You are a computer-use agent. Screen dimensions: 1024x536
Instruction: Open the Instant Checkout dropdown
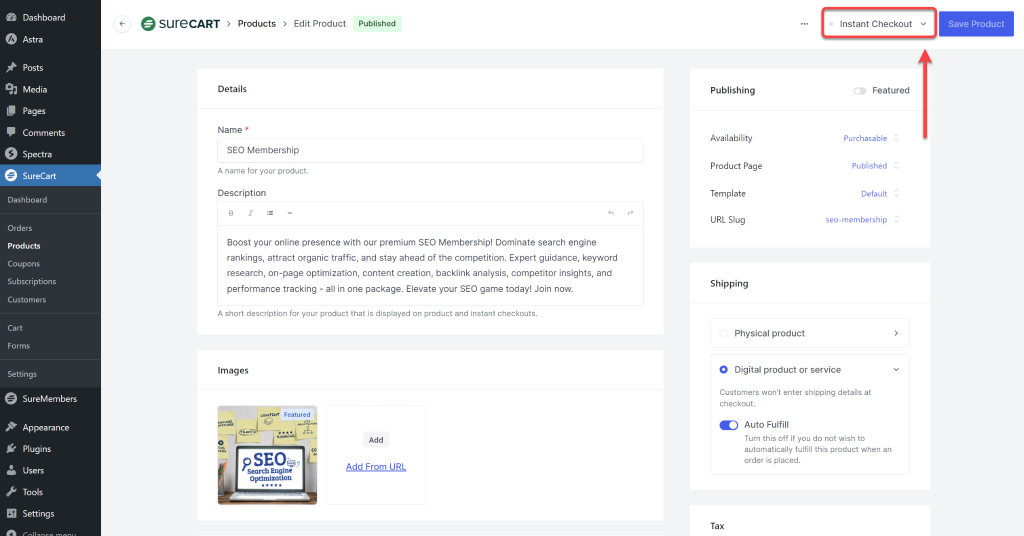point(878,24)
